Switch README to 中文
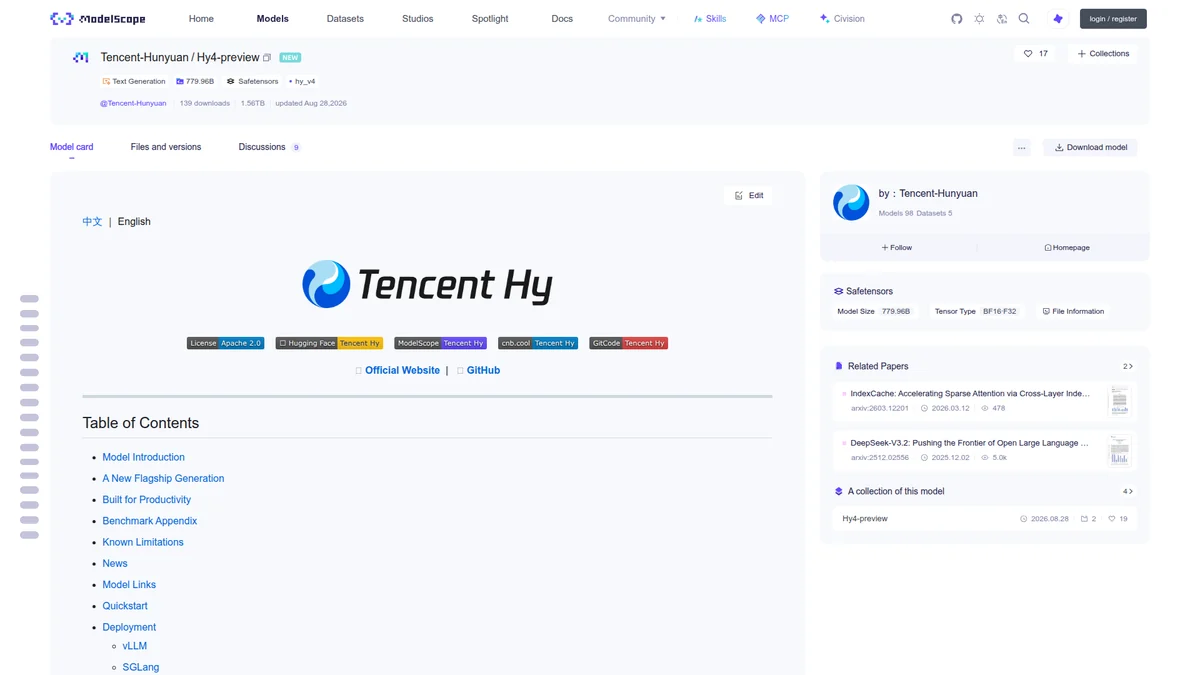Image resolution: width=1200 pixels, height=675 pixels. click(x=92, y=222)
